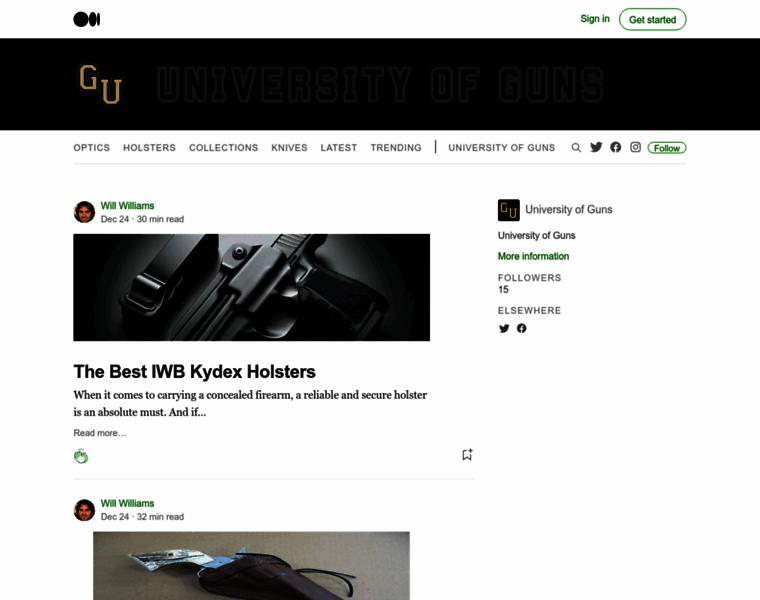This screenshot has height=600, width=760.
Task: Bookmark The Best IWB Kydex Holsters article
Action: [x=467, y=455]
